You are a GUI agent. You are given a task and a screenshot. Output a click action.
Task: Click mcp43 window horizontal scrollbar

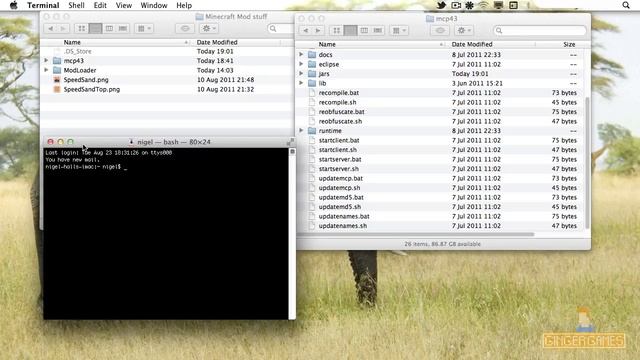coord(416,234)
